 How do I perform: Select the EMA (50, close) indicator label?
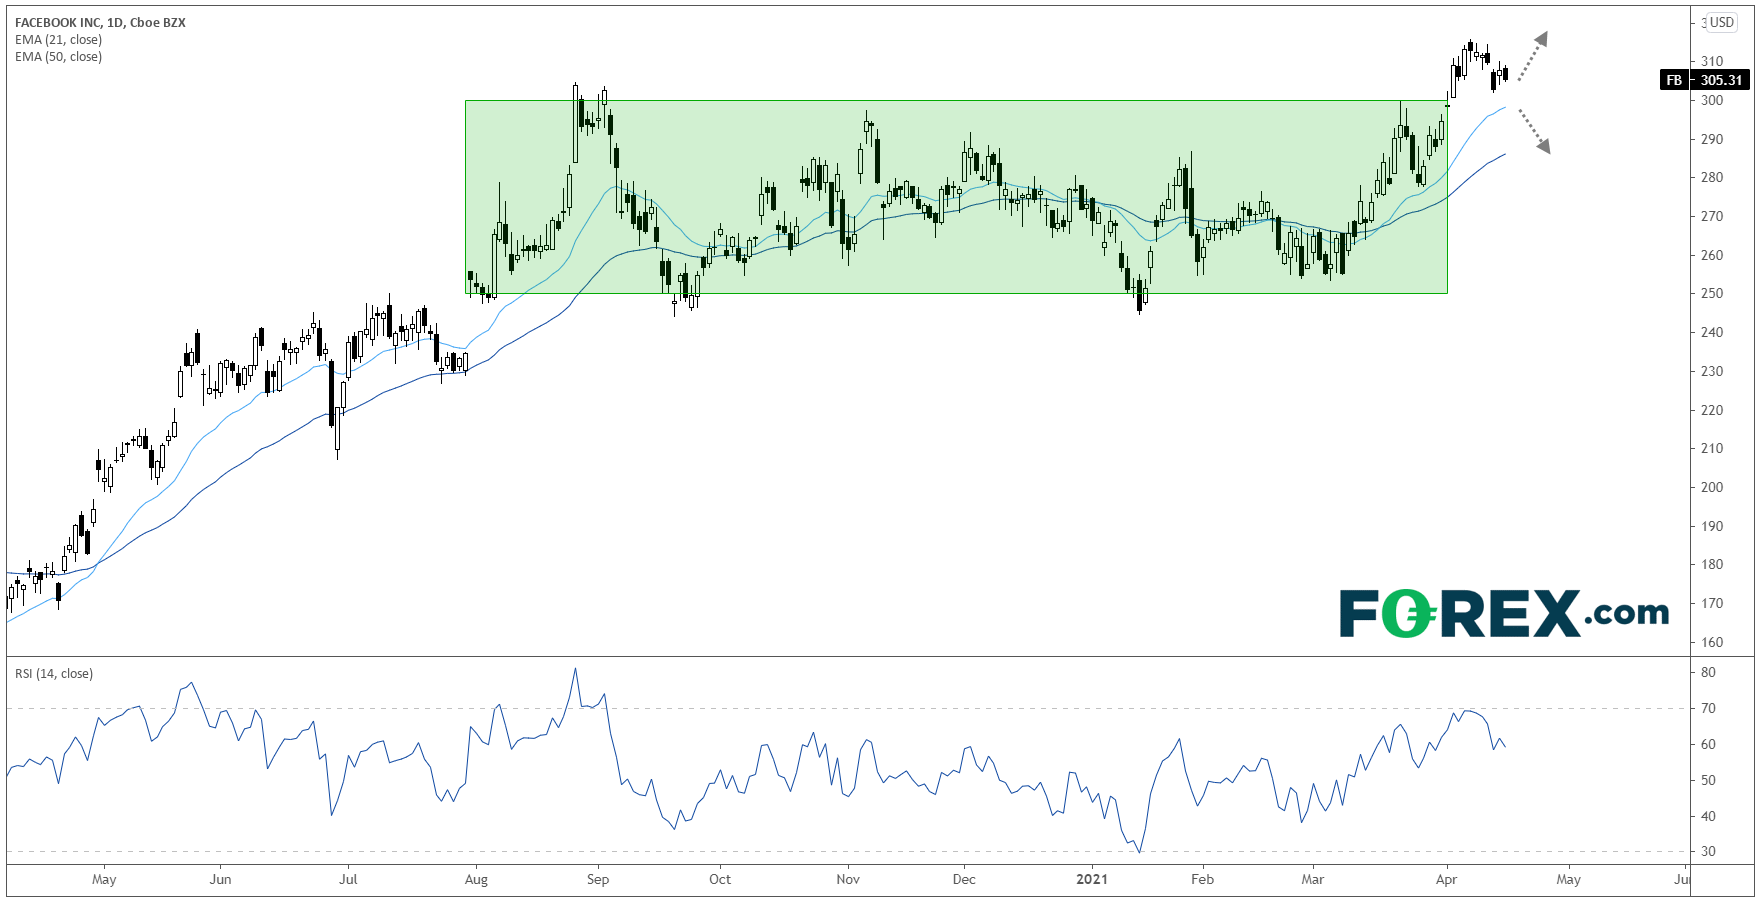[58, 57]
